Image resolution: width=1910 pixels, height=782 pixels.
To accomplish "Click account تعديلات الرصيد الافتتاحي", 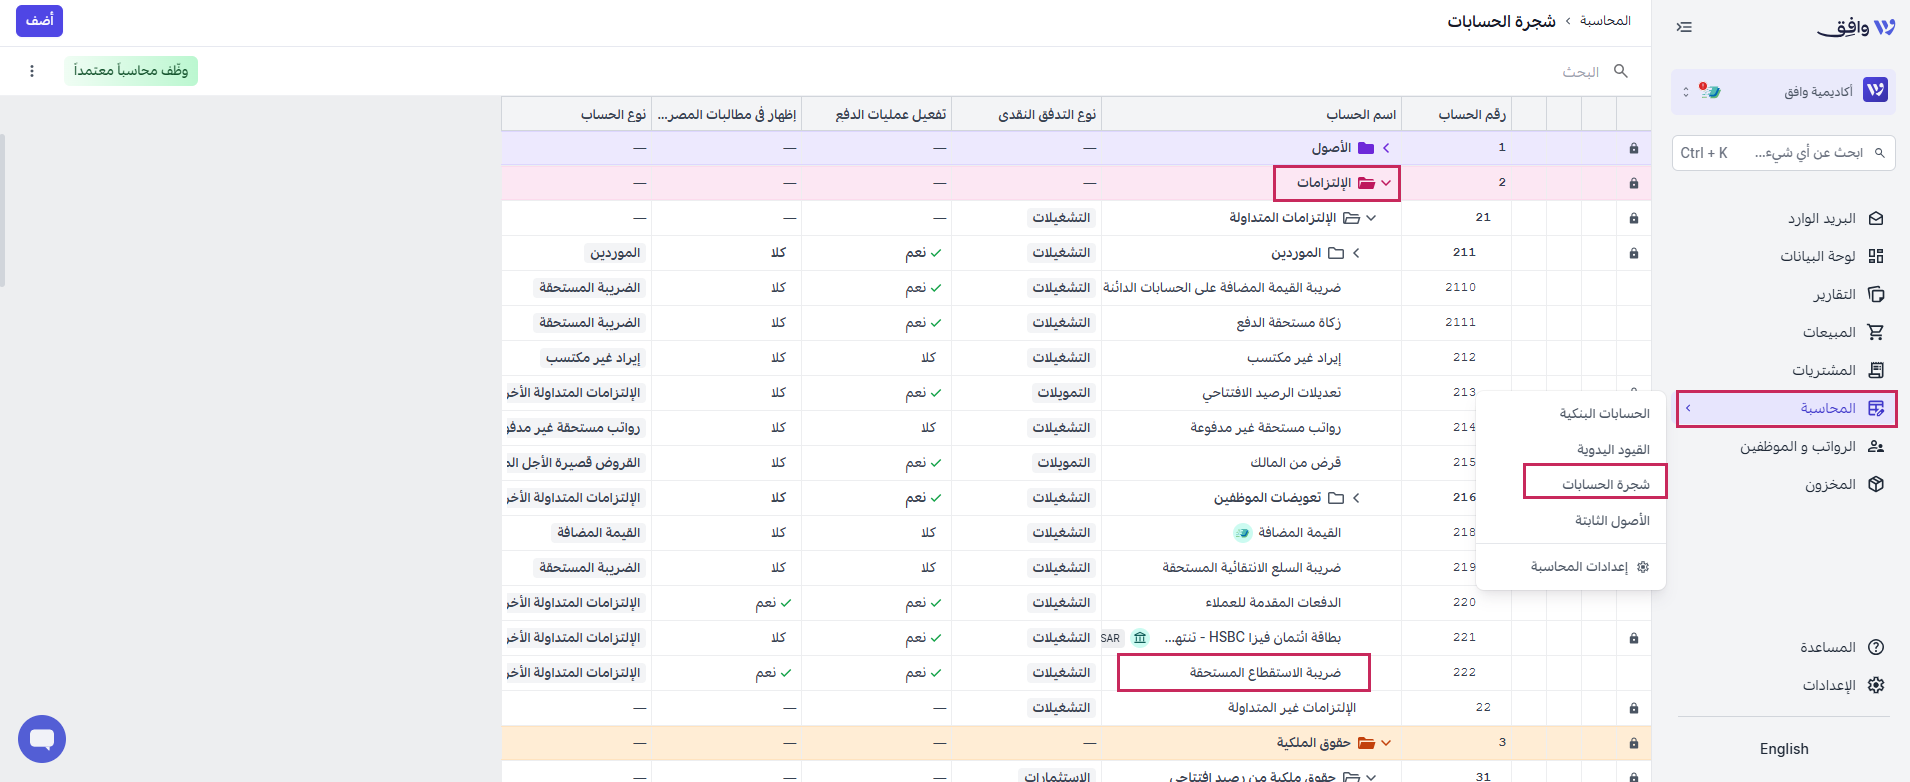I will (1272, 393).
